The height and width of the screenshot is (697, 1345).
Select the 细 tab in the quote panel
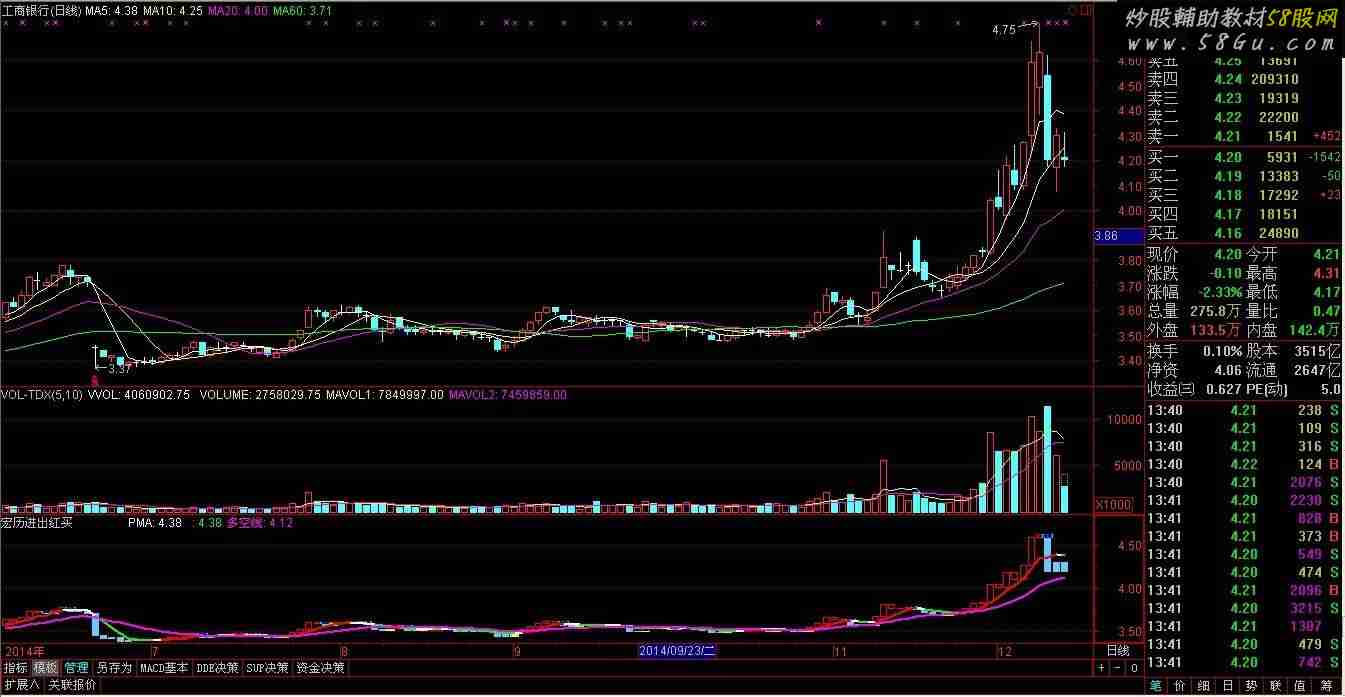(1204, 686)
